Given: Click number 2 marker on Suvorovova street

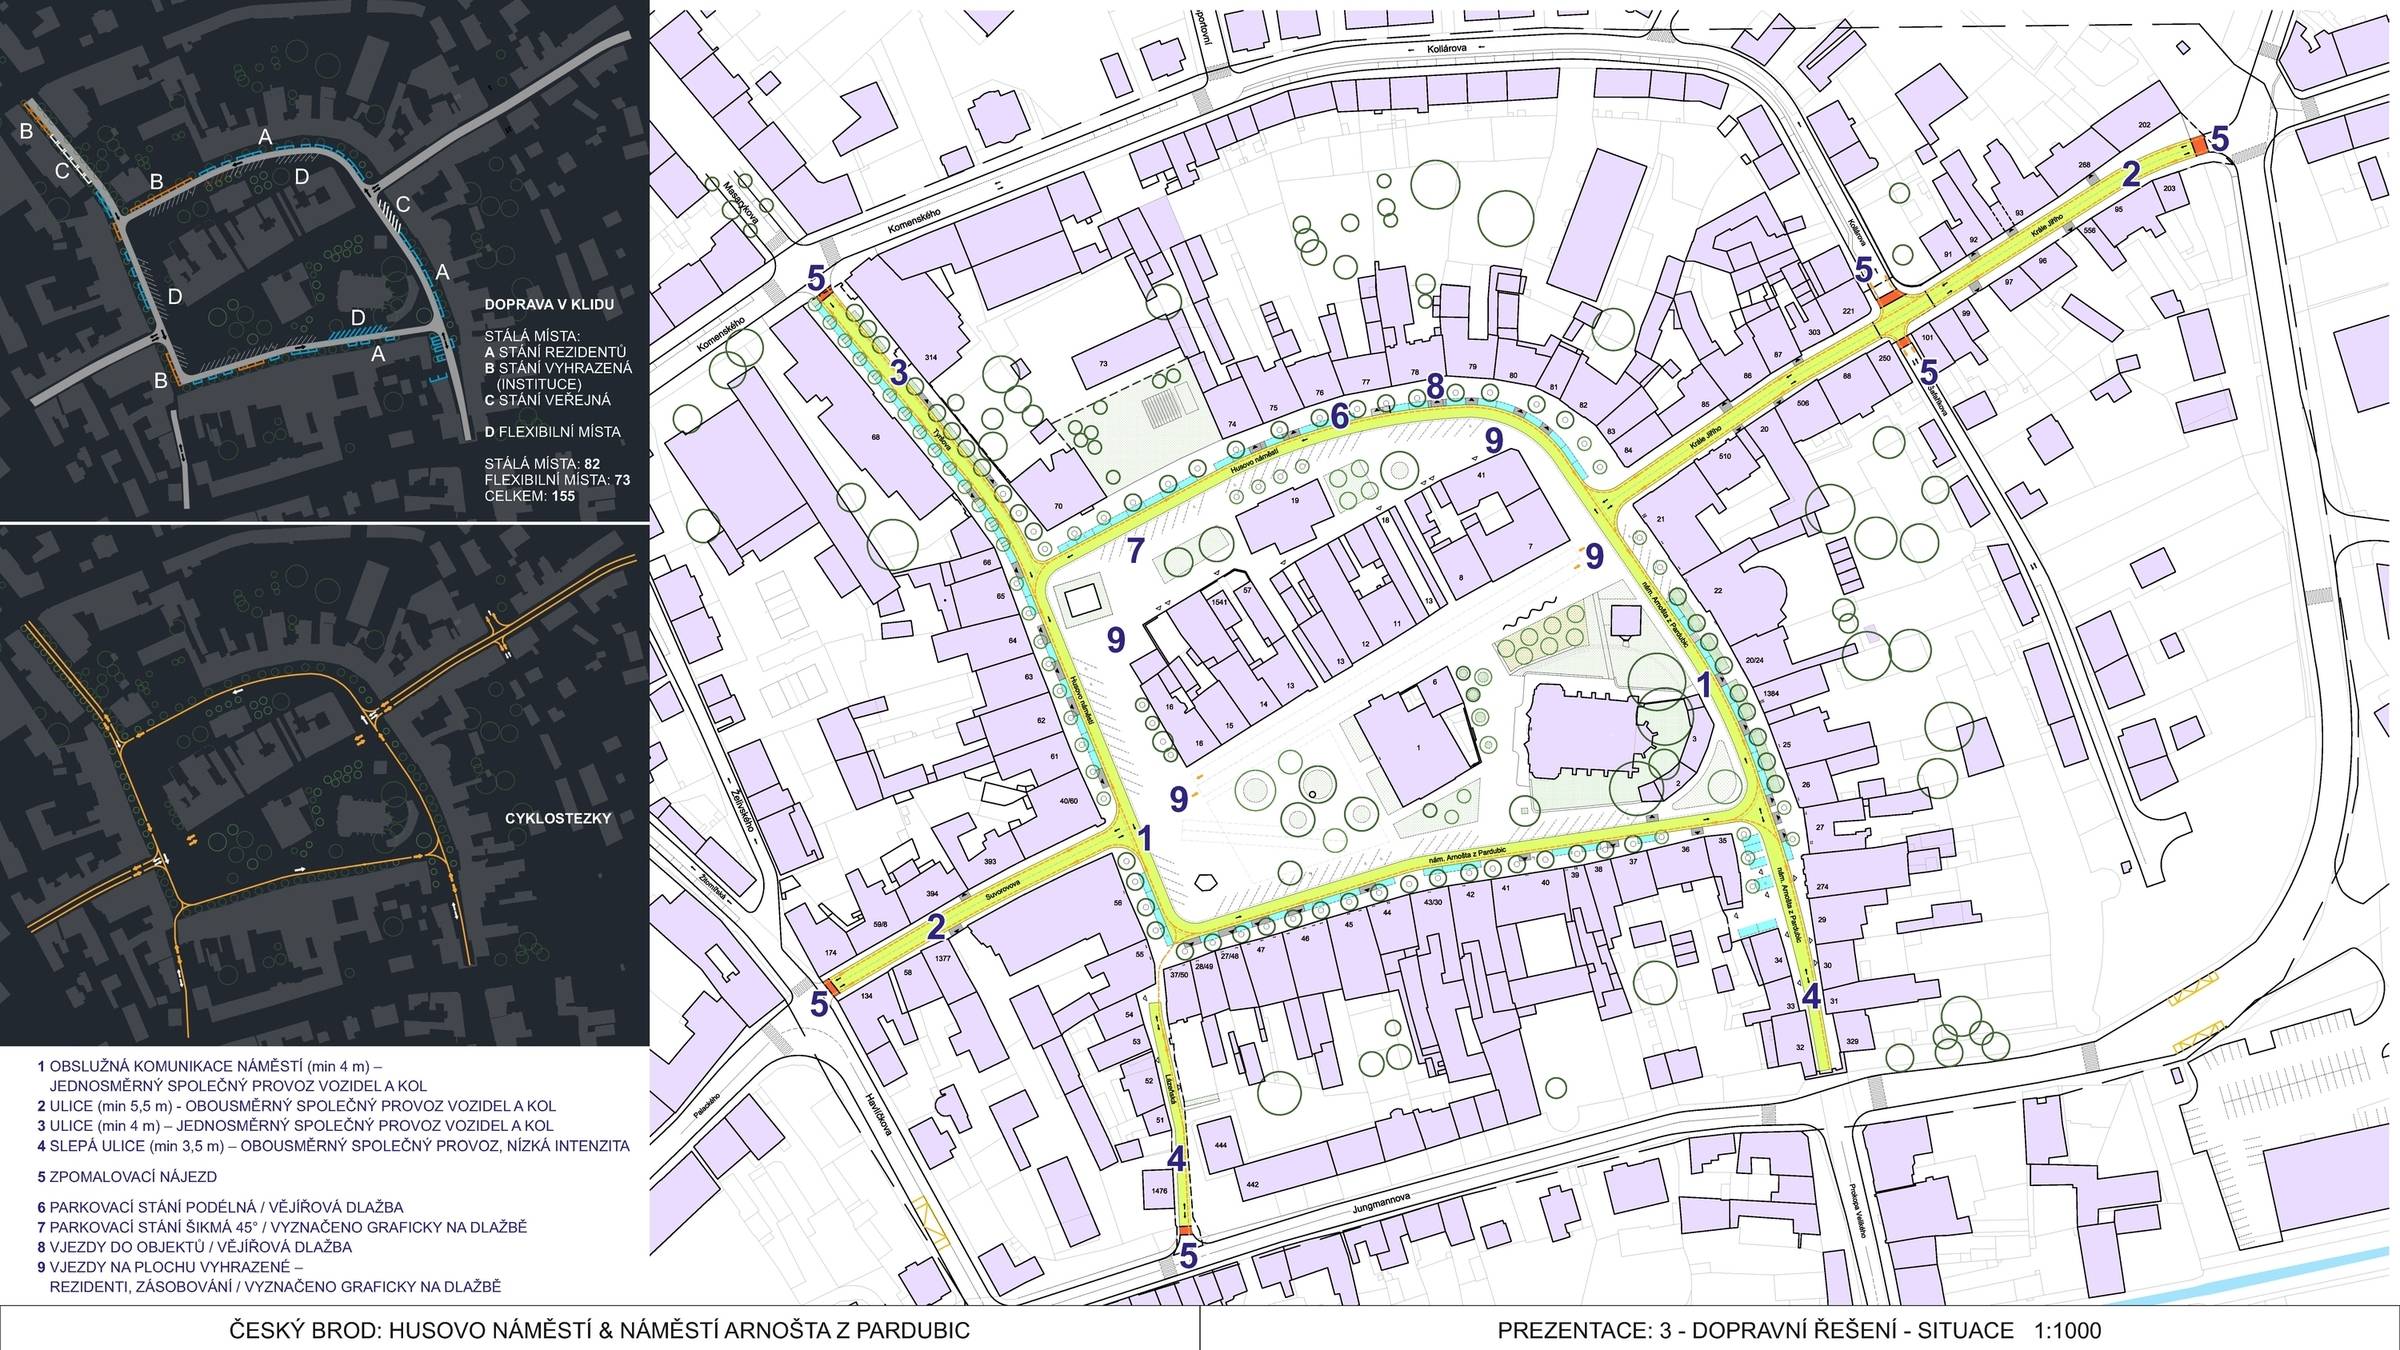Looking at the screenshot, I should click(935, 927).
